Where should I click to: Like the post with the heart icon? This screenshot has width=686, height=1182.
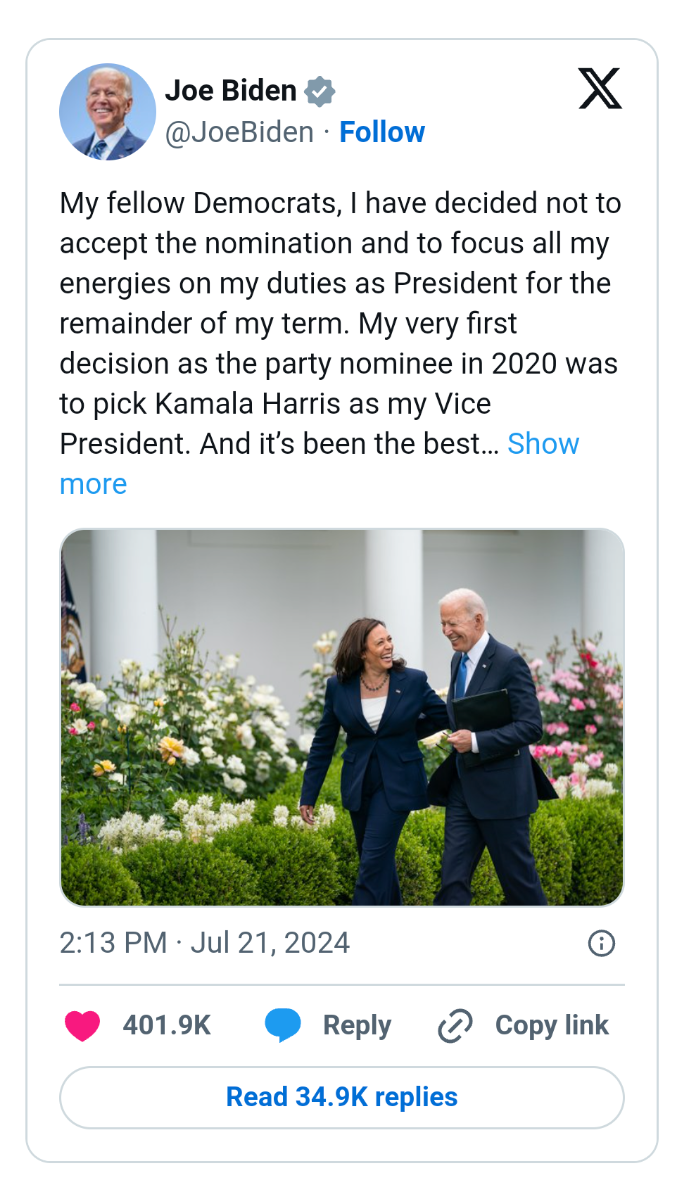click(82, 1026)
